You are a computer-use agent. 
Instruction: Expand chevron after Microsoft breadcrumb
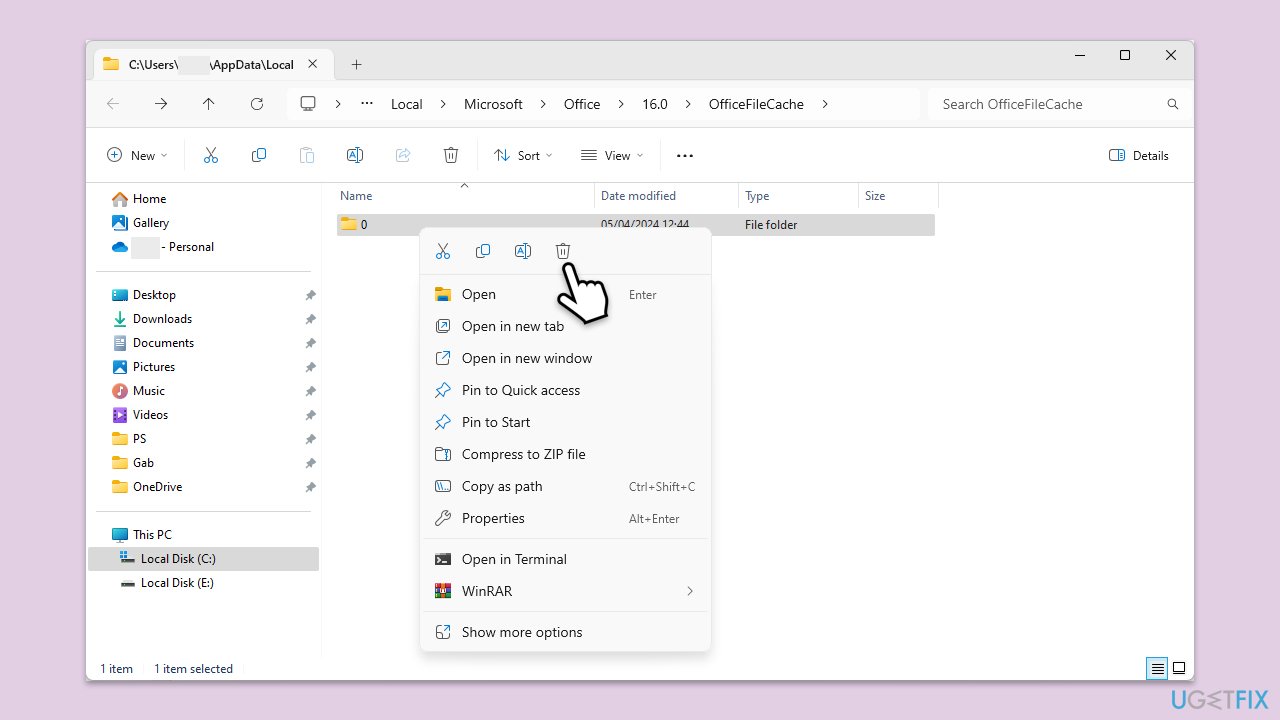coord(543,104)
